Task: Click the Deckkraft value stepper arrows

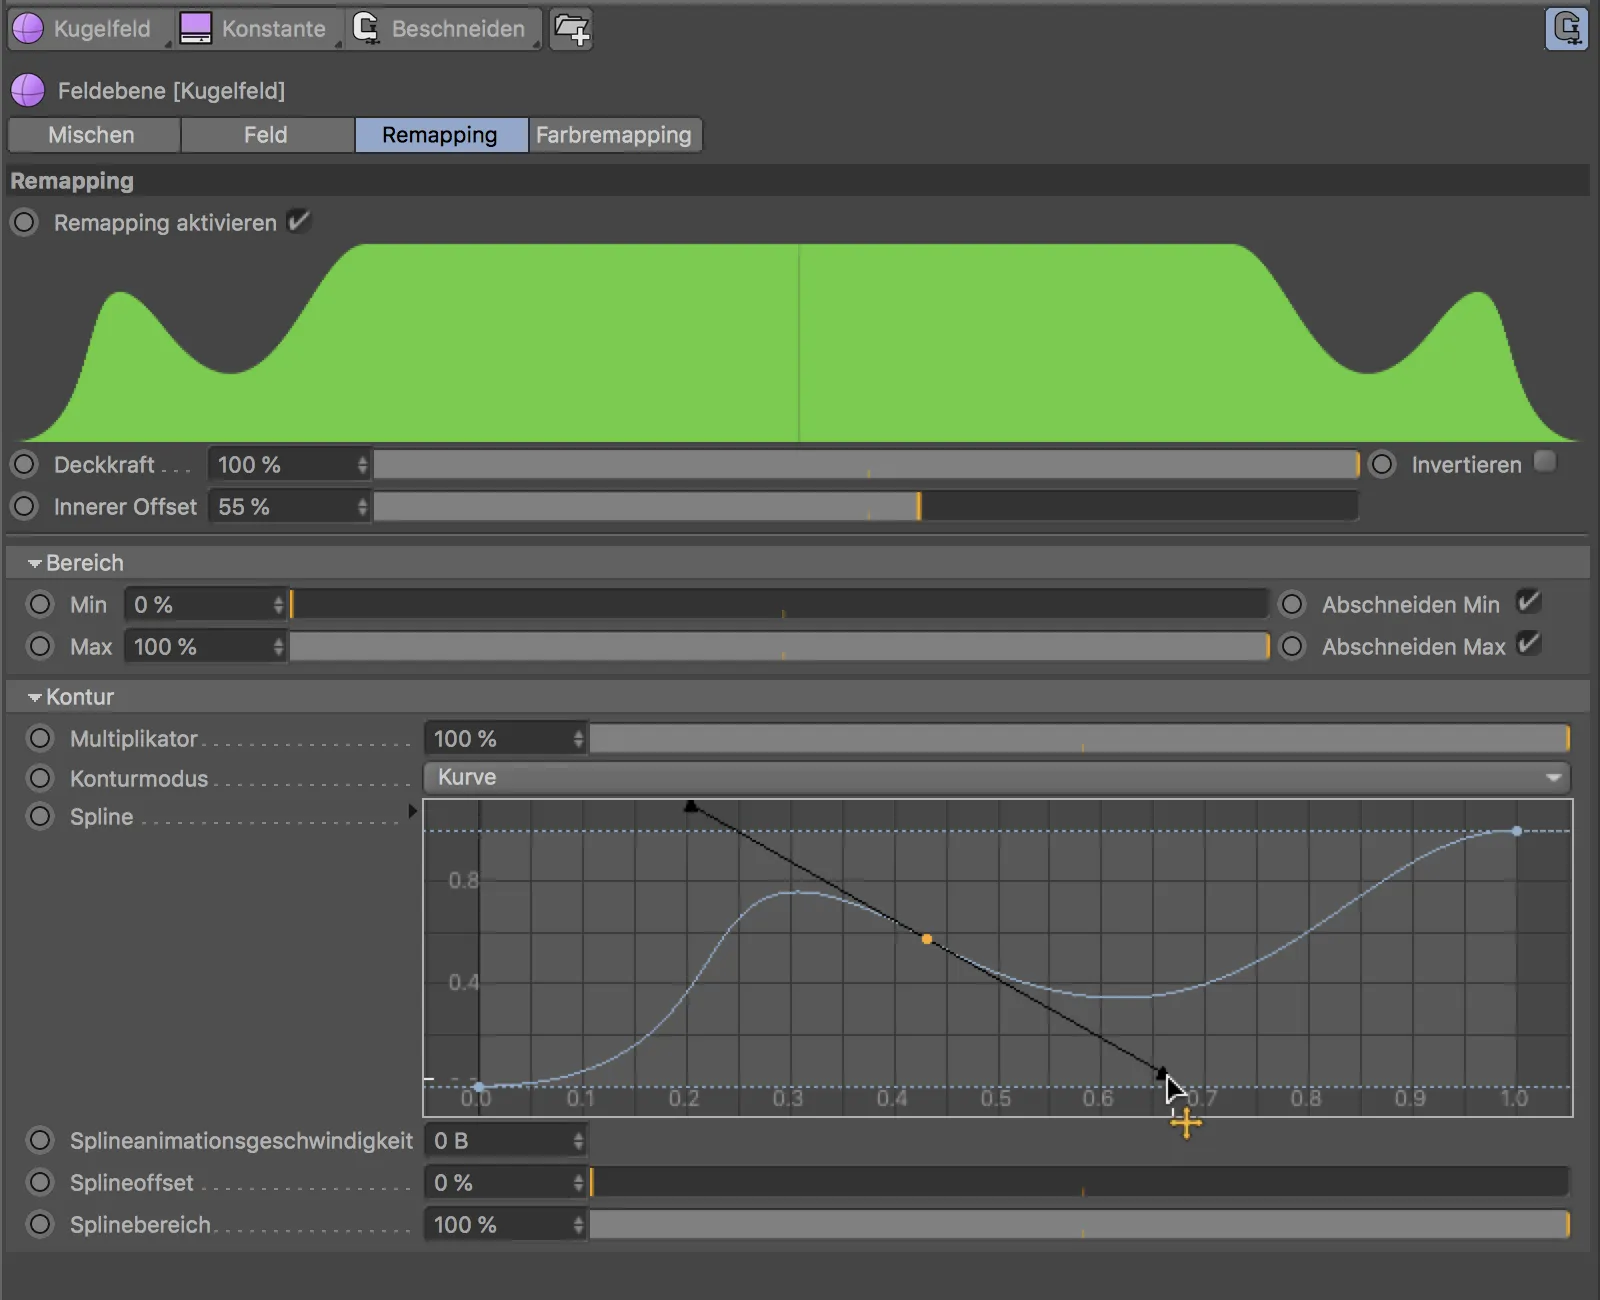Action: (362, 464)
